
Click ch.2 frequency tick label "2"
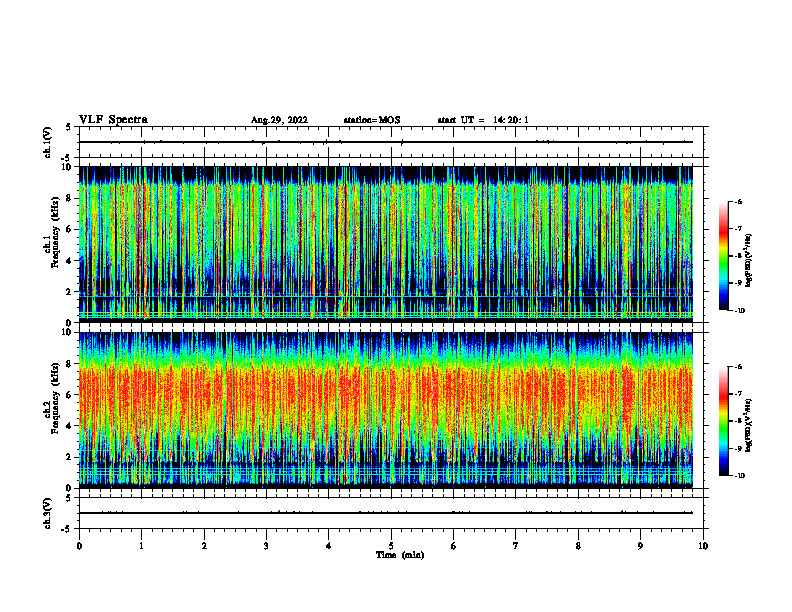tap(70, 457)
